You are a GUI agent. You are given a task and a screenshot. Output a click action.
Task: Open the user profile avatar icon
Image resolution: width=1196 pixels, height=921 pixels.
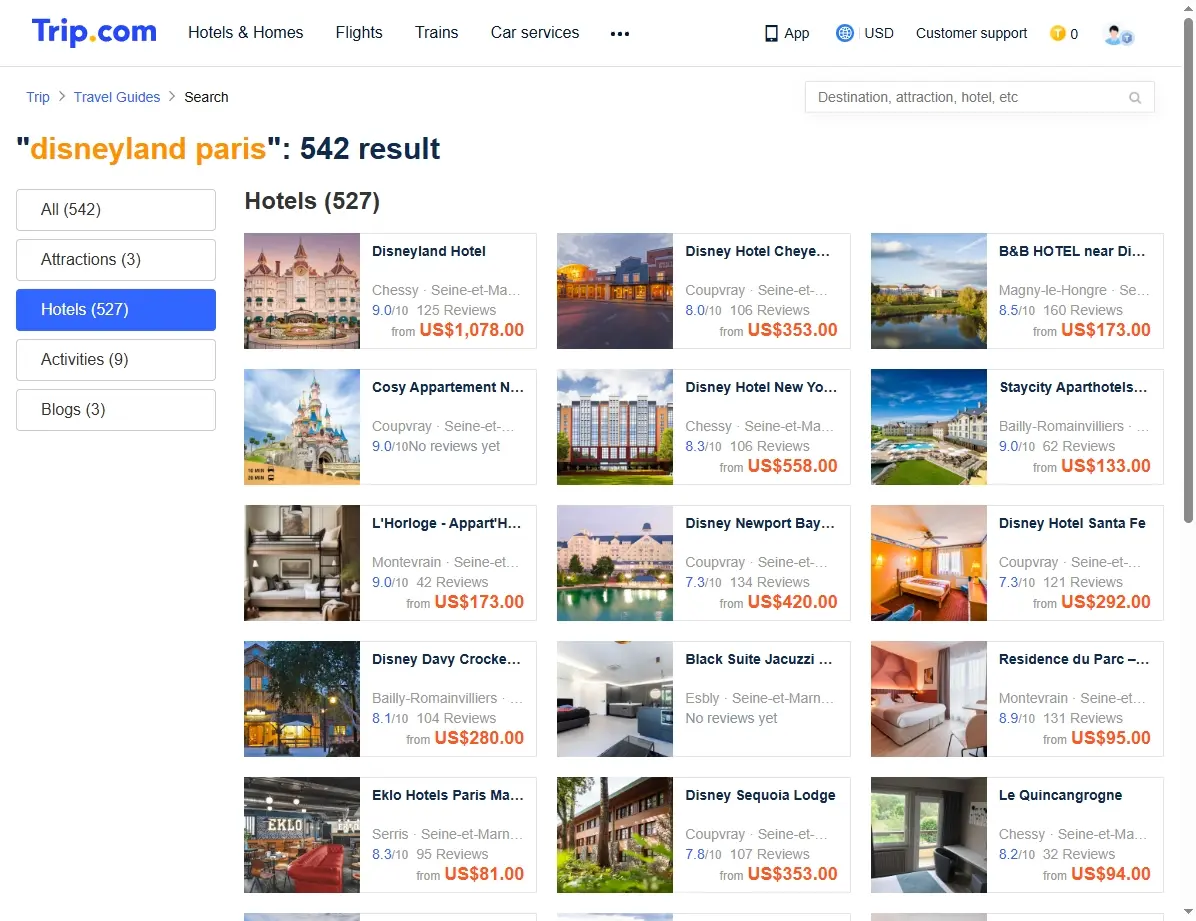[x=1118, y=34]
